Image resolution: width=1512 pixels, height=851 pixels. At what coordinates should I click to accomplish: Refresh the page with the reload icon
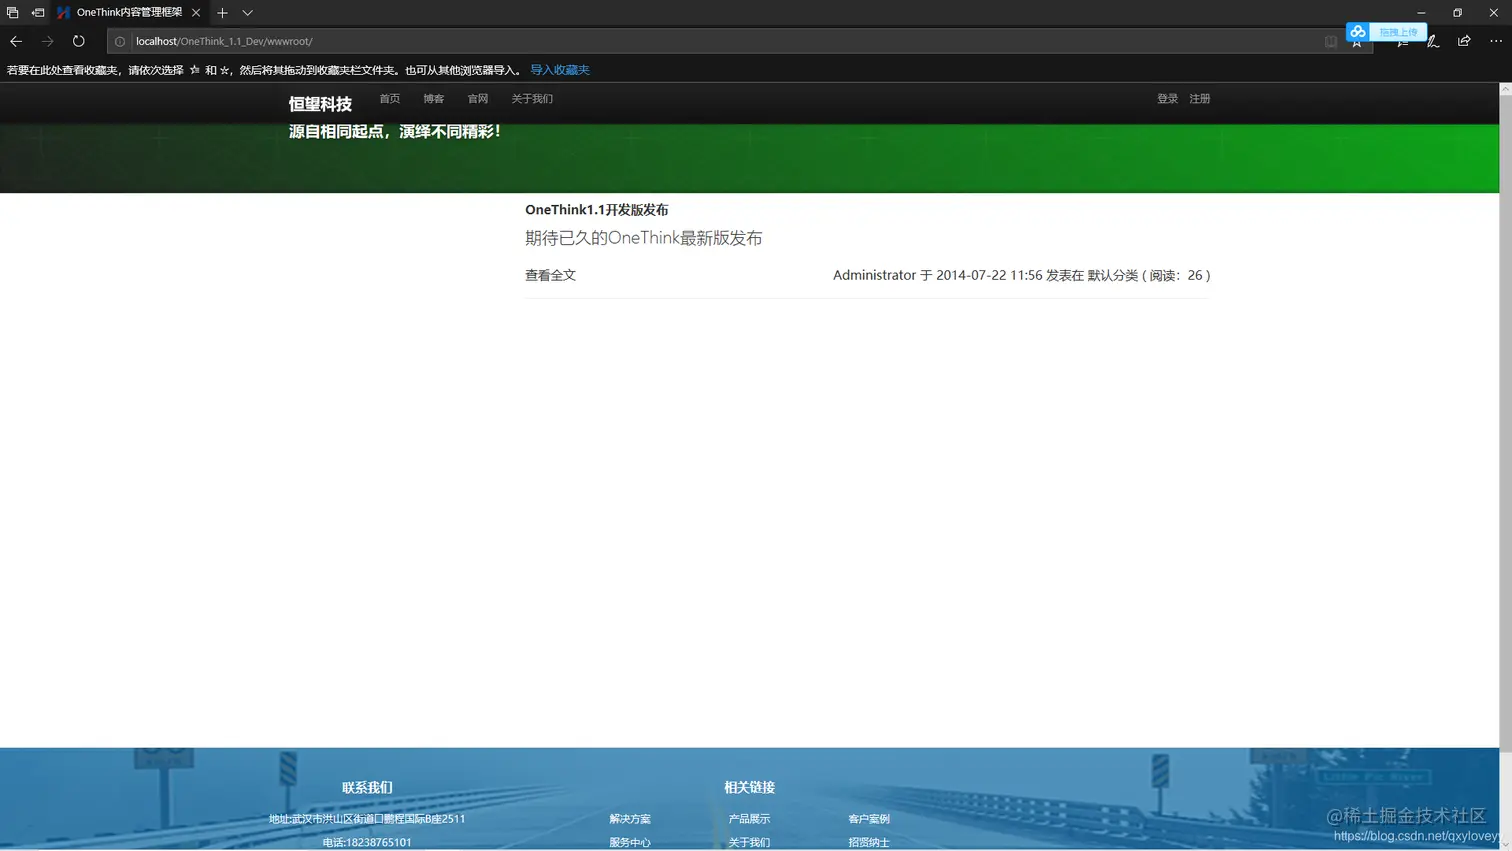pyautogui.click(x=78, y=41)
